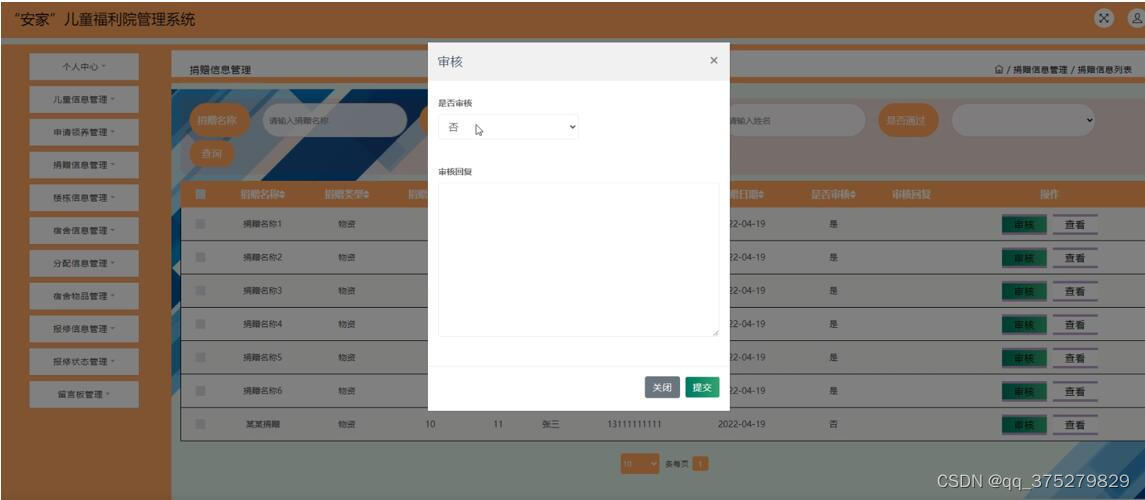Click 审核 button for row 捐赠名称1
Screen dimensions: 1145x500
[x=1024, y=225]
